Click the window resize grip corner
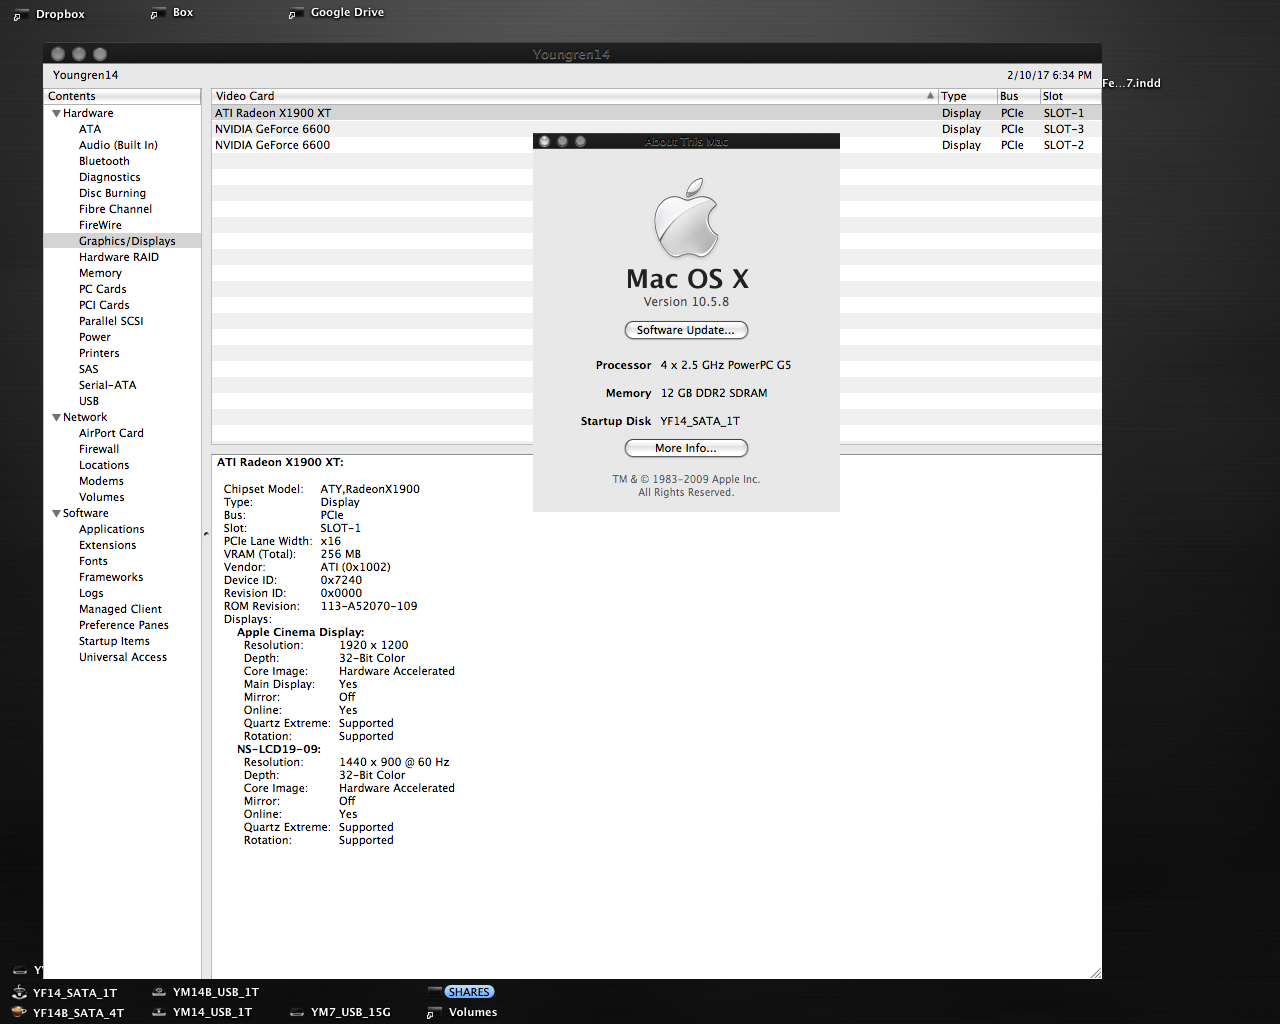 1095,972
